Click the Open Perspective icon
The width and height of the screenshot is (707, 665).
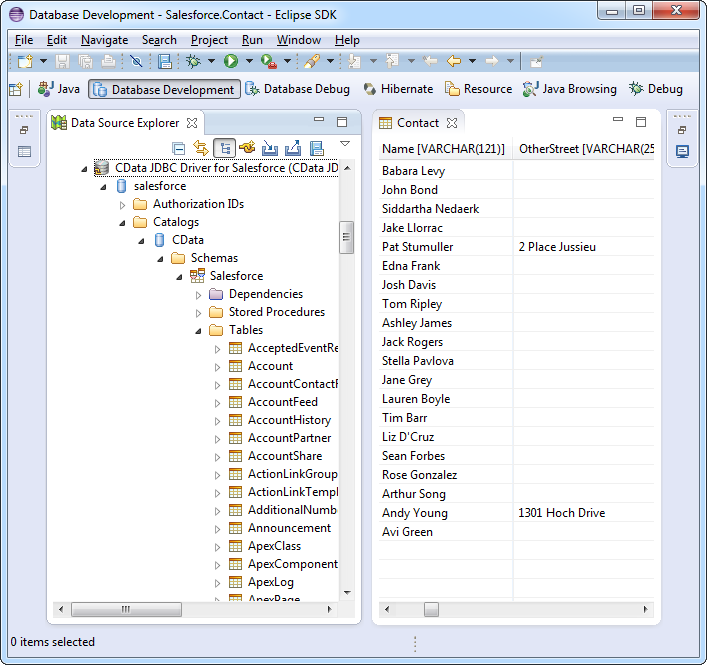point(15,89)
